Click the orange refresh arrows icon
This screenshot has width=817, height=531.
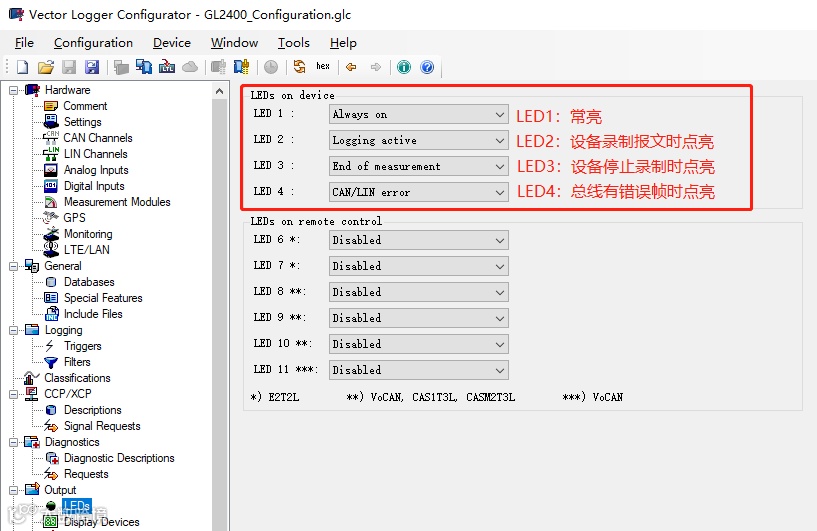(300, 67)
